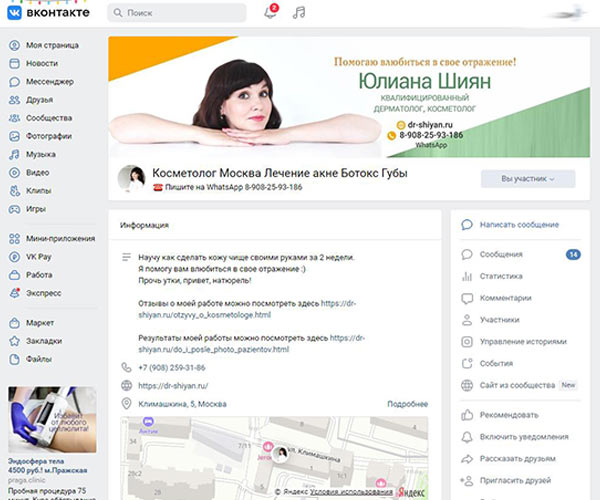The width and height of the screenshot is (600, 500).
Task: Open Статистика chart icon
Action: click(x=467, y=276)
